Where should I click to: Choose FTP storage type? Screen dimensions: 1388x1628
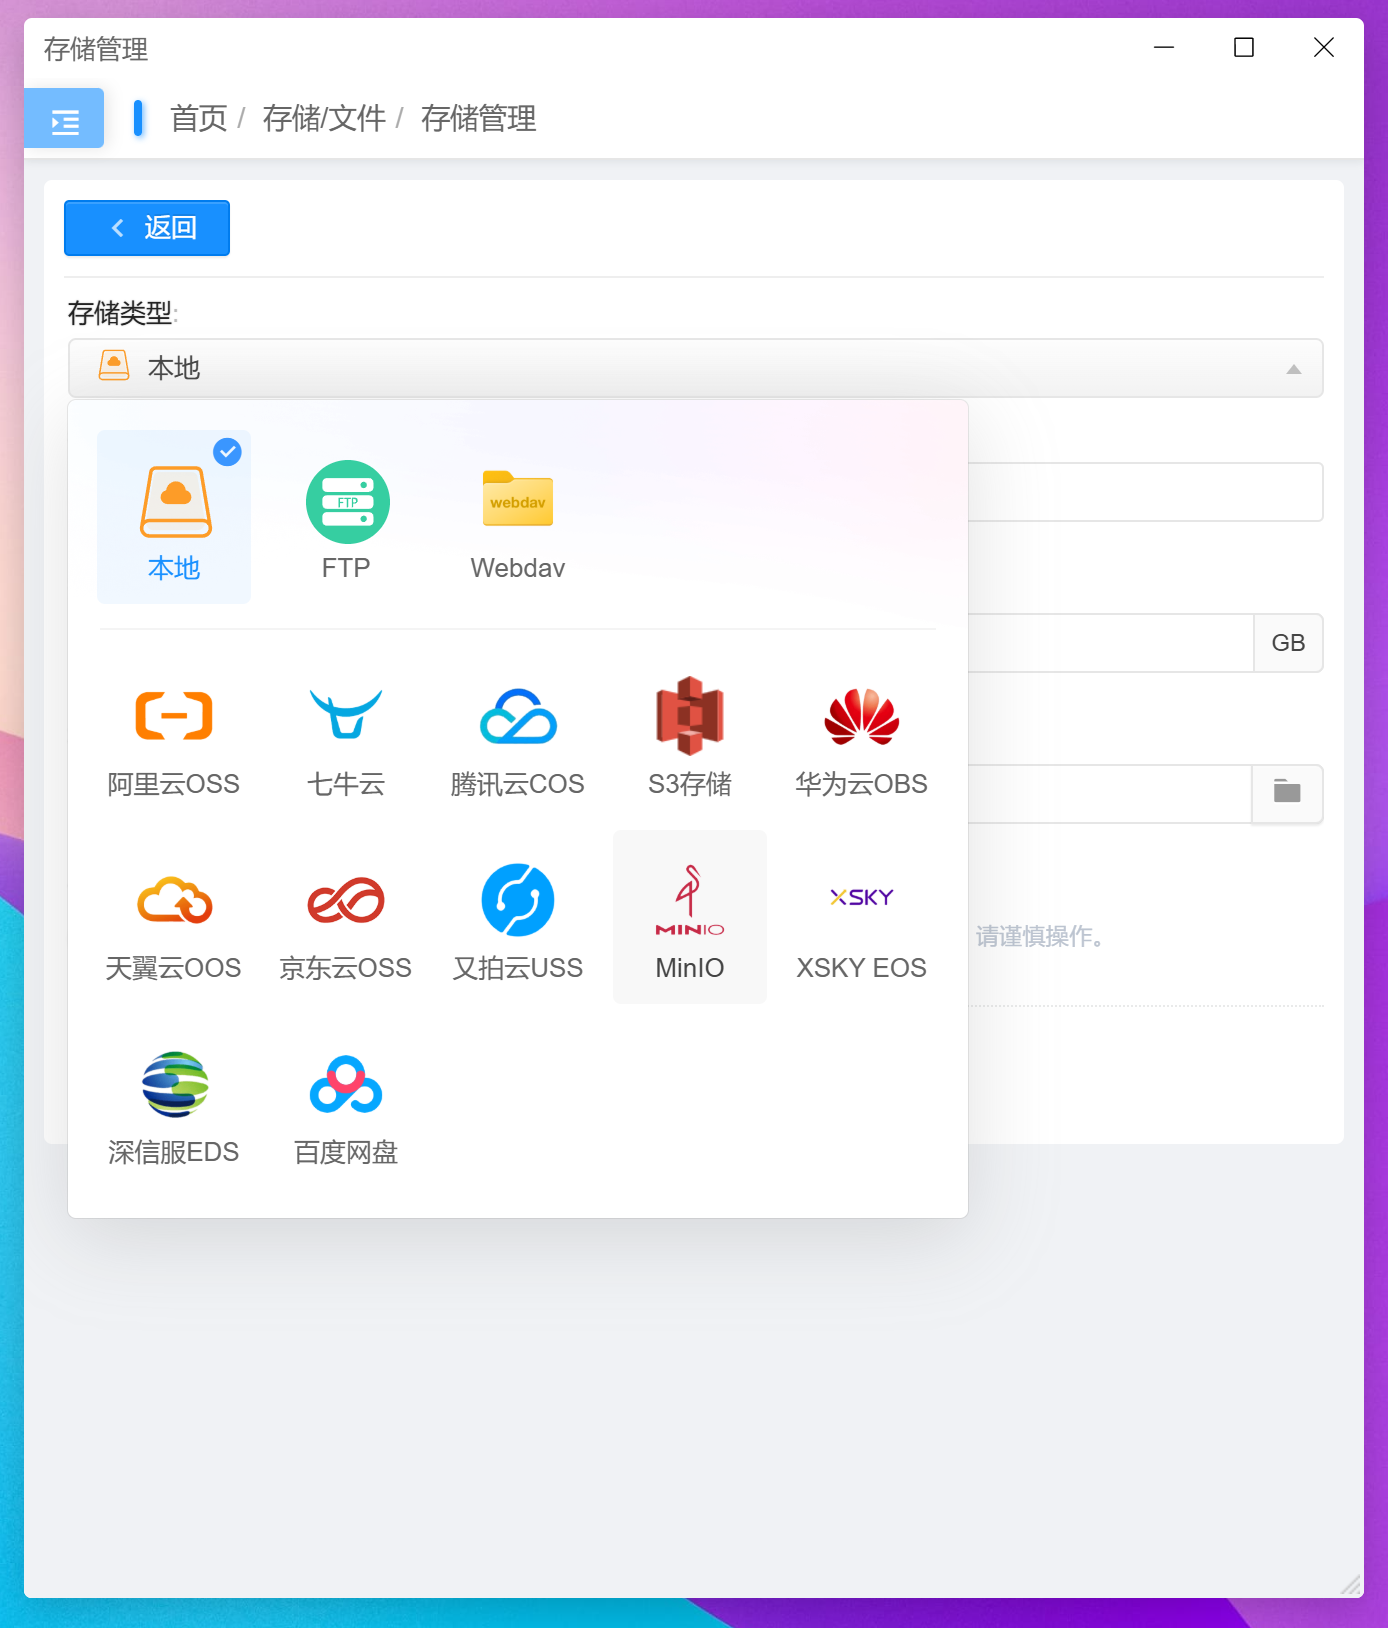[x=346, y=517]
